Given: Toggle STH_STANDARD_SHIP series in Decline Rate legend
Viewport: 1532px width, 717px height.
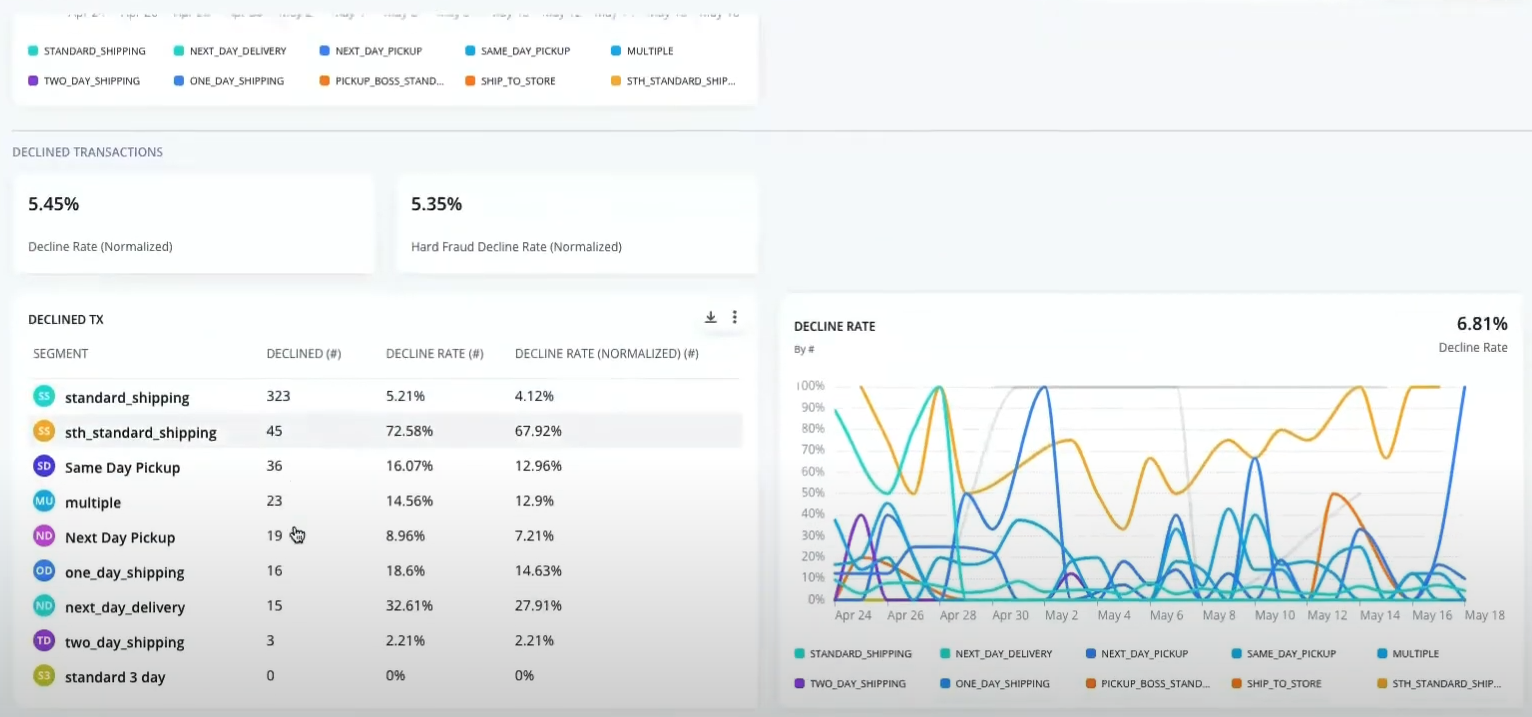Looking at the screenshot, I should click(x=1440, y=684).
